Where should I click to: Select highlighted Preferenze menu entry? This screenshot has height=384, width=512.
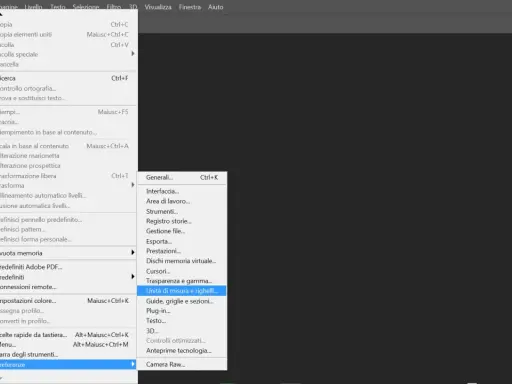(68, 365)
